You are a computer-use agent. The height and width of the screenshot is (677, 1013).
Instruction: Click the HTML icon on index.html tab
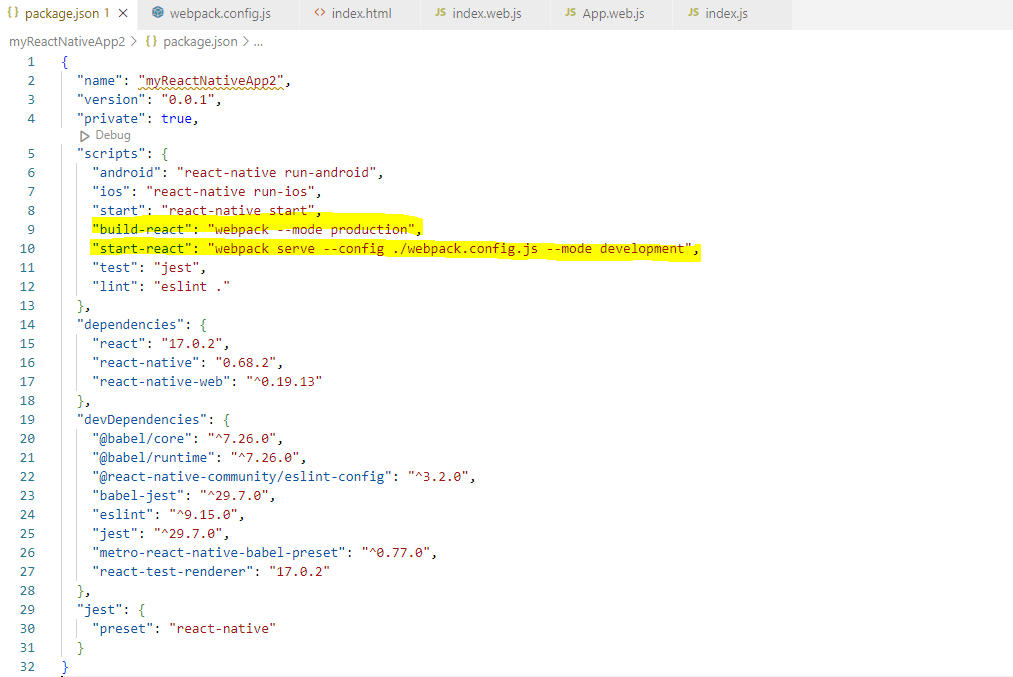pos(319,12)
